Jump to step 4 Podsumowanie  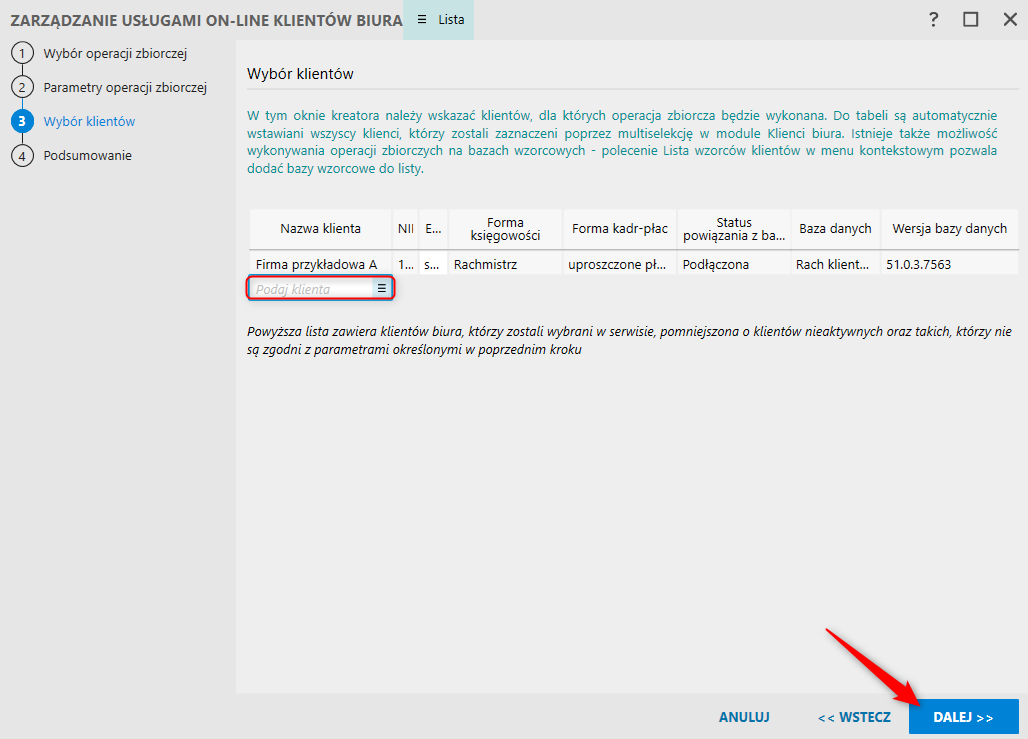87,155
